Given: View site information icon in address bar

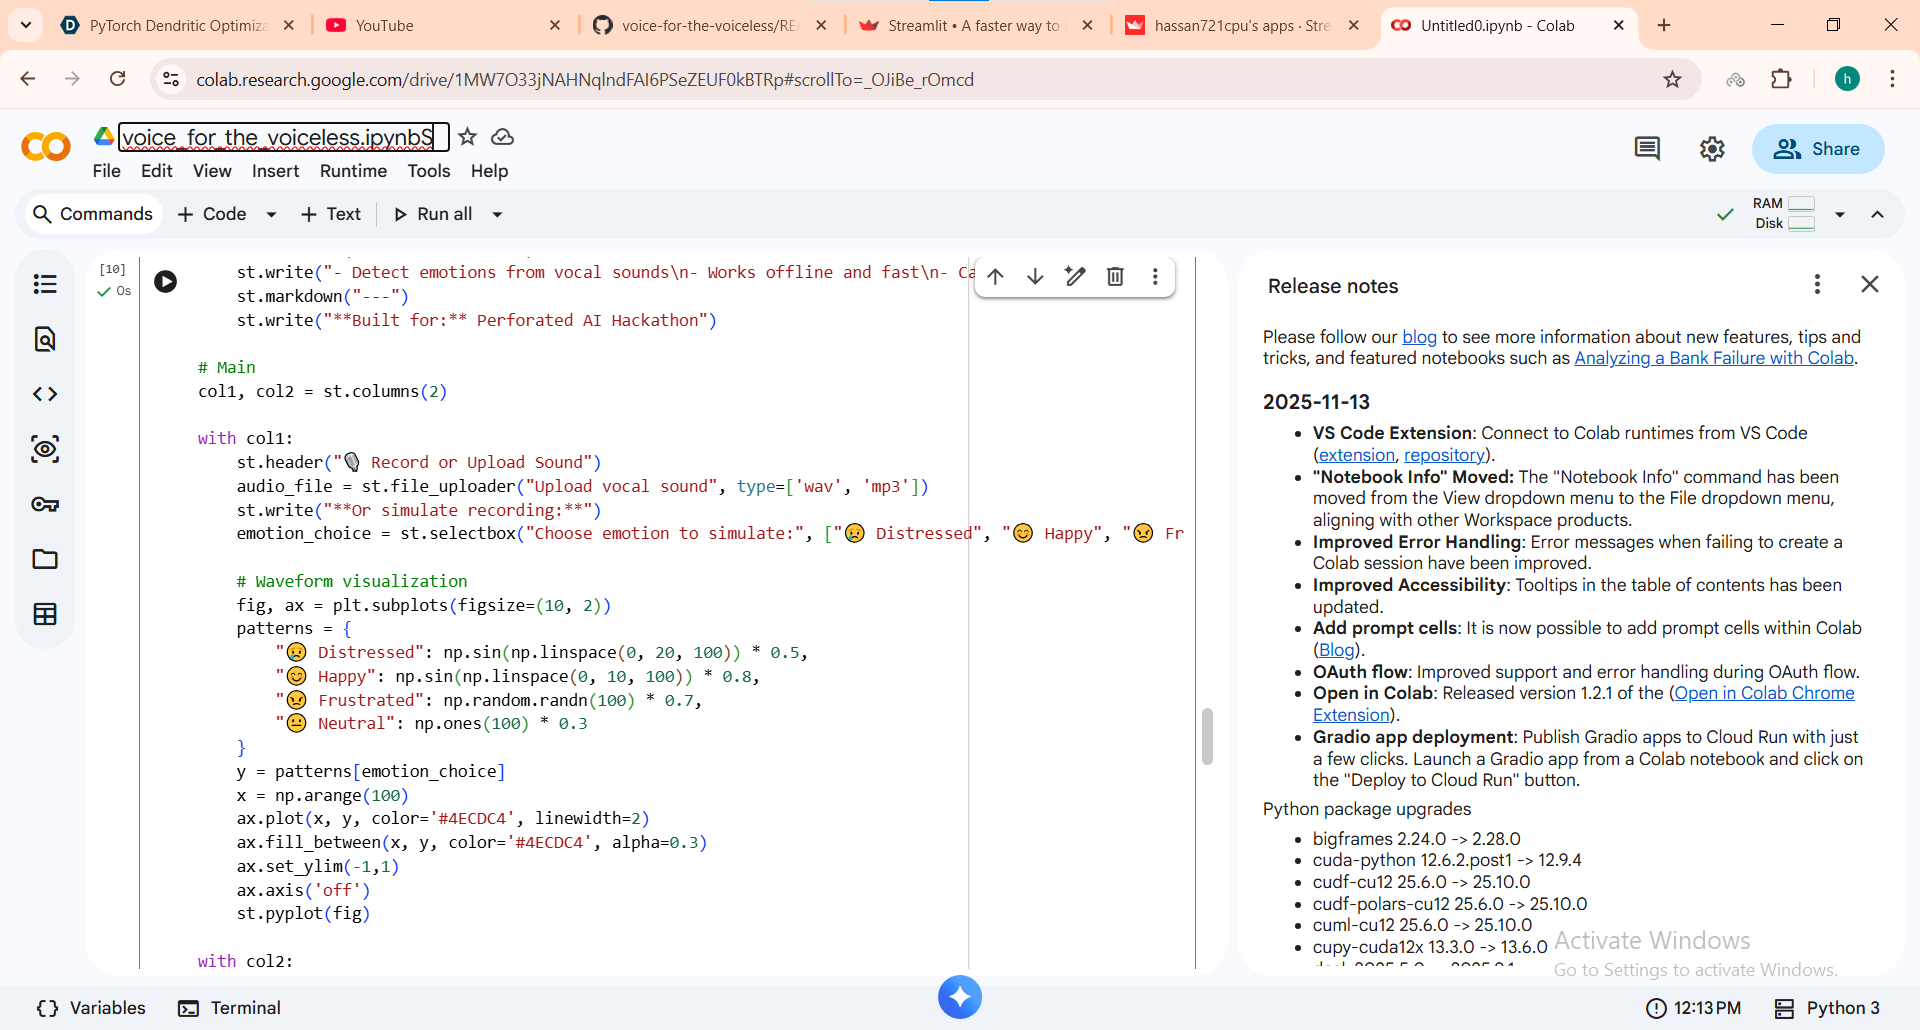Looking at the screenshot, I should point(172,79).
